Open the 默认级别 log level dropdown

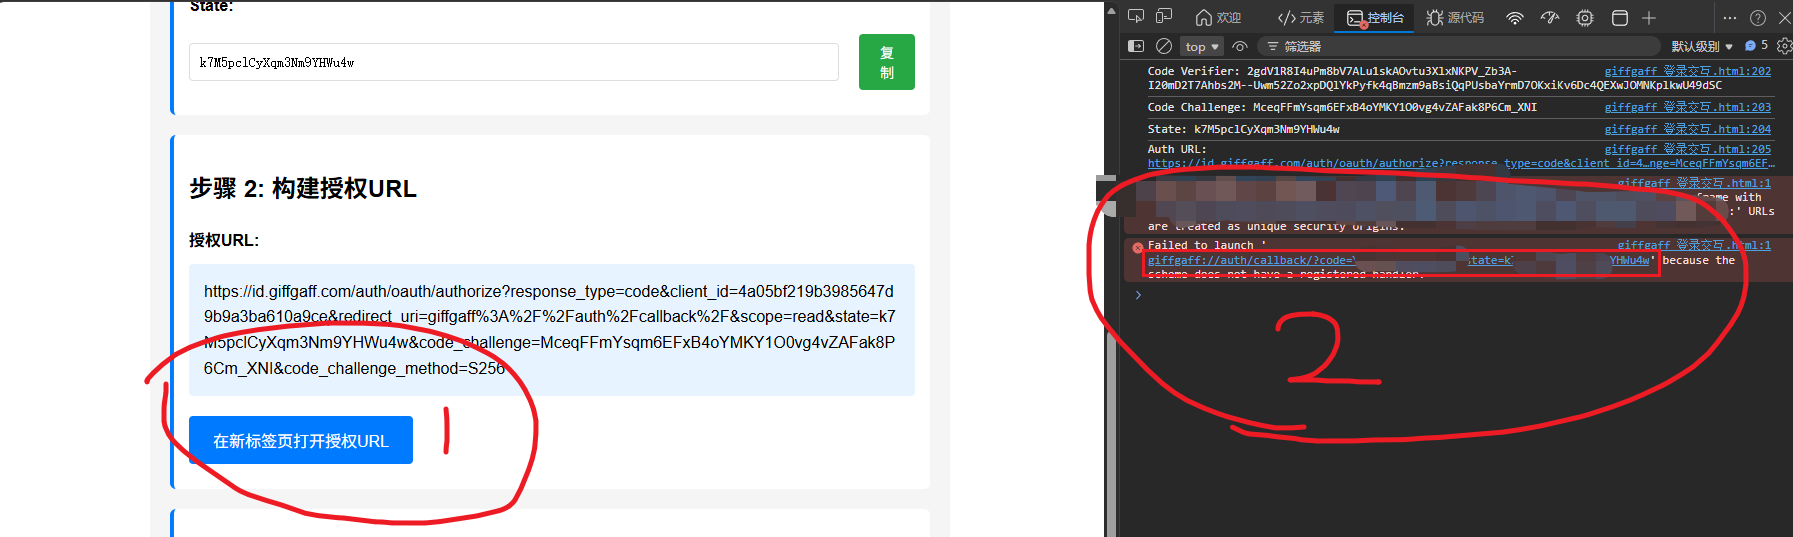[1702, 46]
